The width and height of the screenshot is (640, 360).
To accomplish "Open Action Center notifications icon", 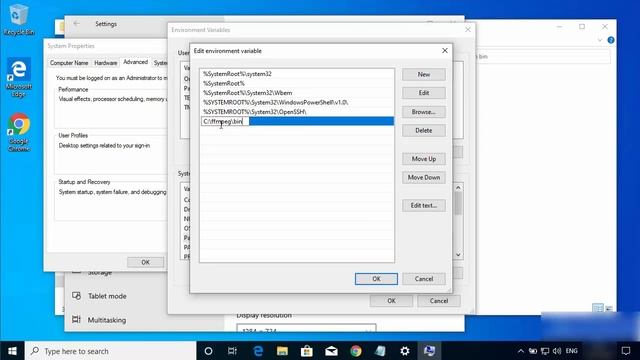I will tap(626, 351).
